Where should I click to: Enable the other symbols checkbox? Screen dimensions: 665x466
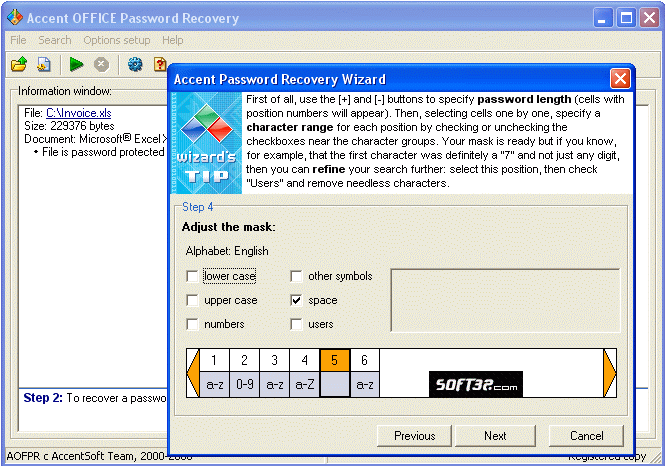click(296, 276)
